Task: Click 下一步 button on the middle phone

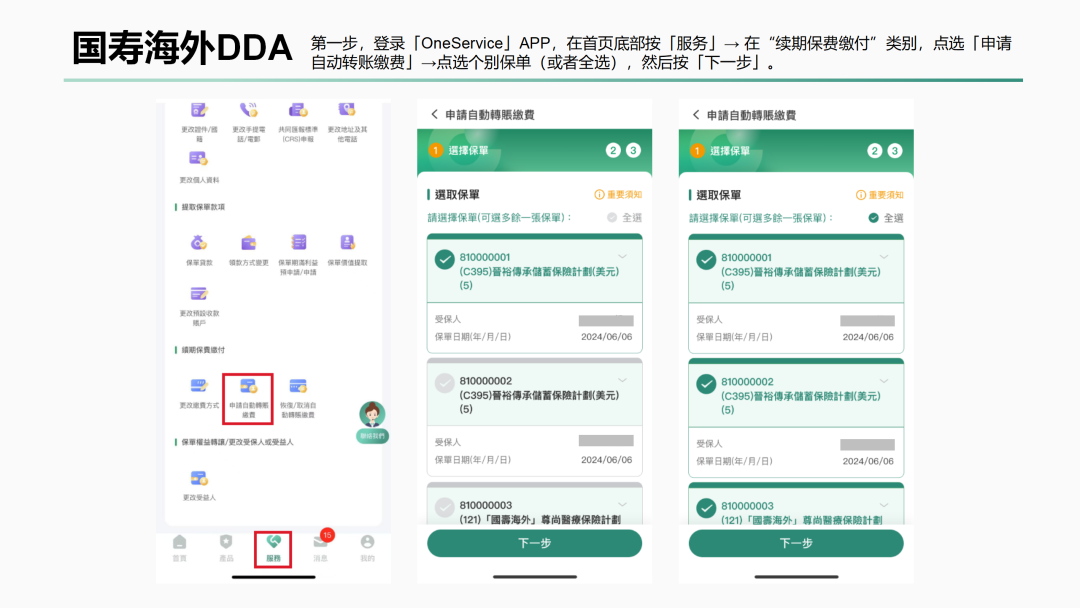Action: [x=534, y=543]
